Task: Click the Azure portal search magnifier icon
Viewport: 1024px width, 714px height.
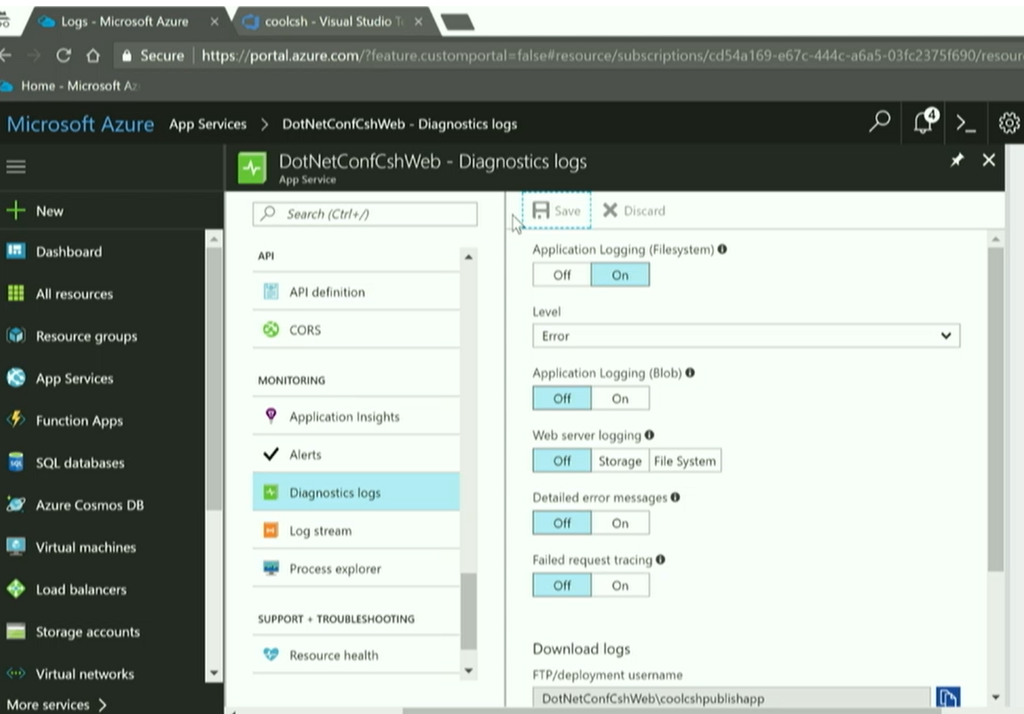Action: point(880,122)
